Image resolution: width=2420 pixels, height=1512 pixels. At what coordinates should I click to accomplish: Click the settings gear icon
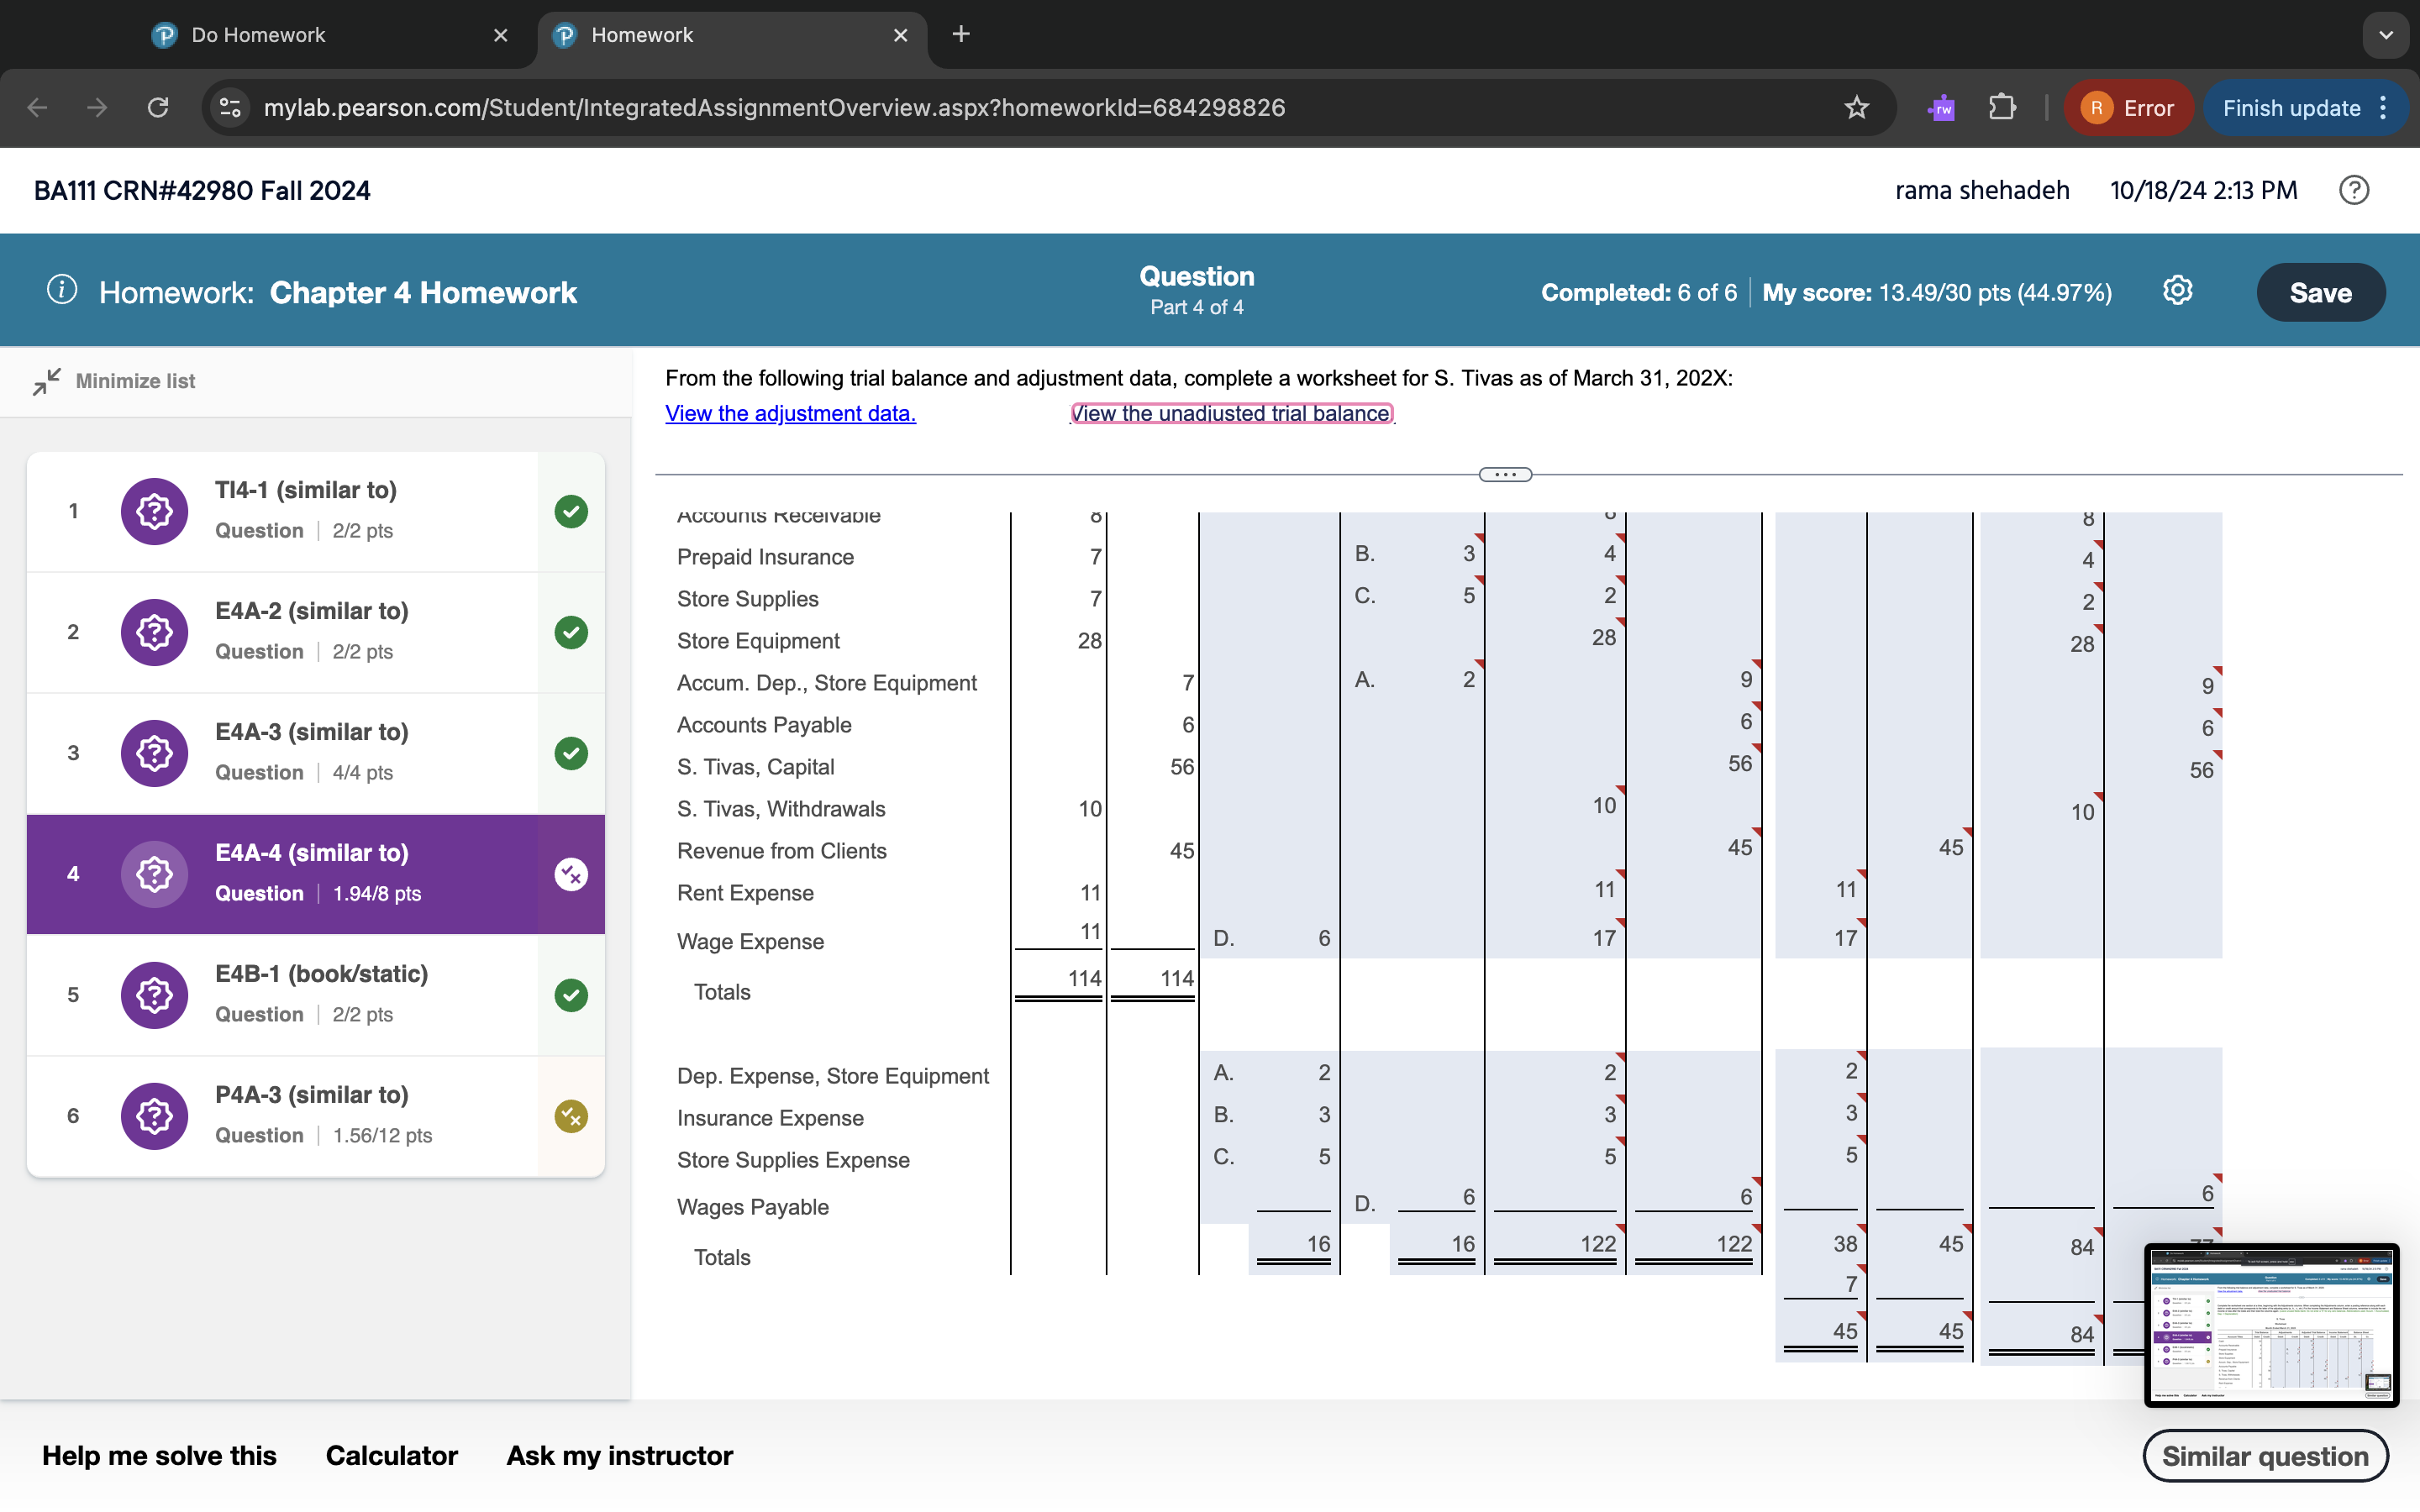2177,291
